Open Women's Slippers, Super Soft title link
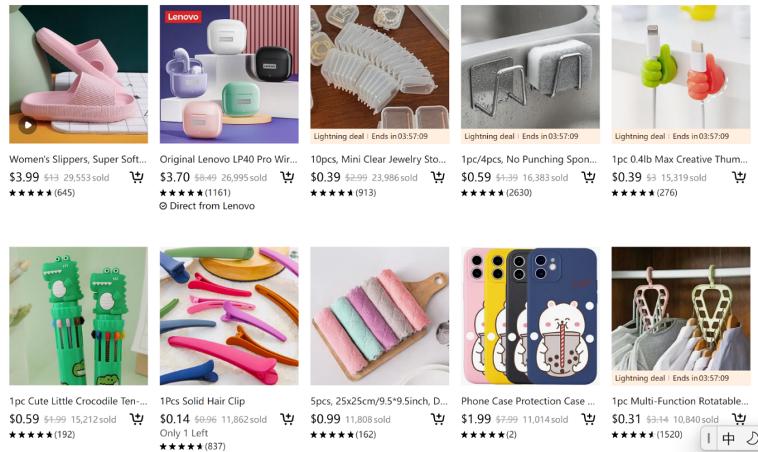The height and width of the screenshot is (452, 758). coord(78,159)
